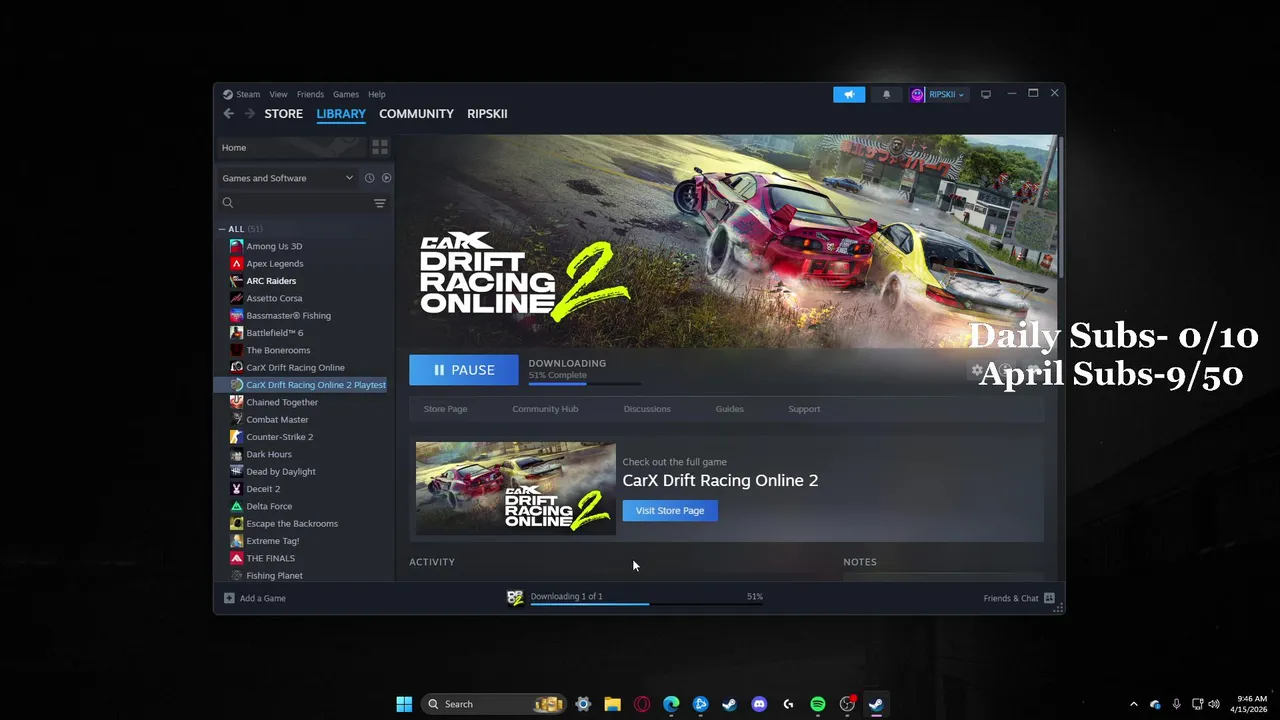Open the Help menu
The width and height of the screenshot is (1280, 720).
coord(376,94)
